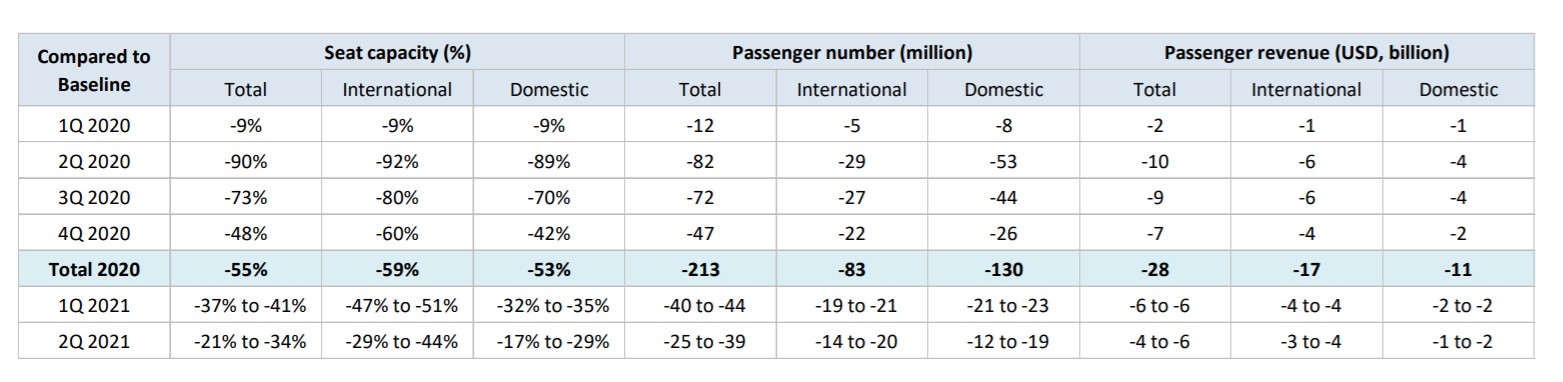Viewport: 1563px width, 382px height.
Task: Click the '-25 to -39' cell
Action: click(700, 341)
